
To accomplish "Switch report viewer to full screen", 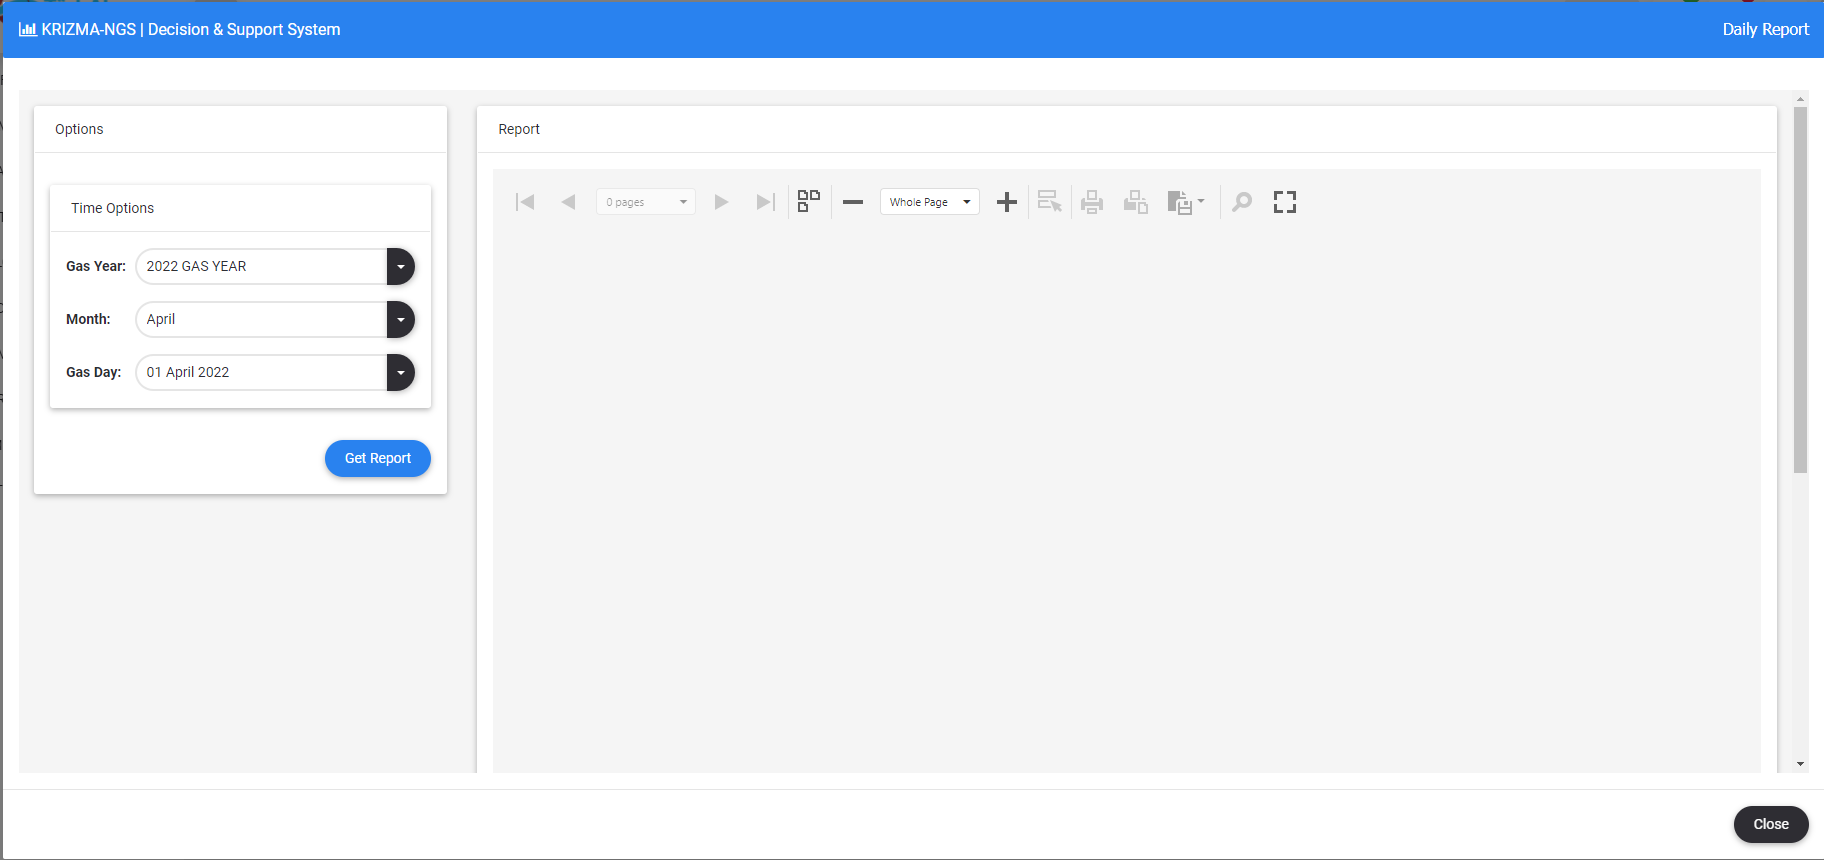I will [x=1285, y=202].
